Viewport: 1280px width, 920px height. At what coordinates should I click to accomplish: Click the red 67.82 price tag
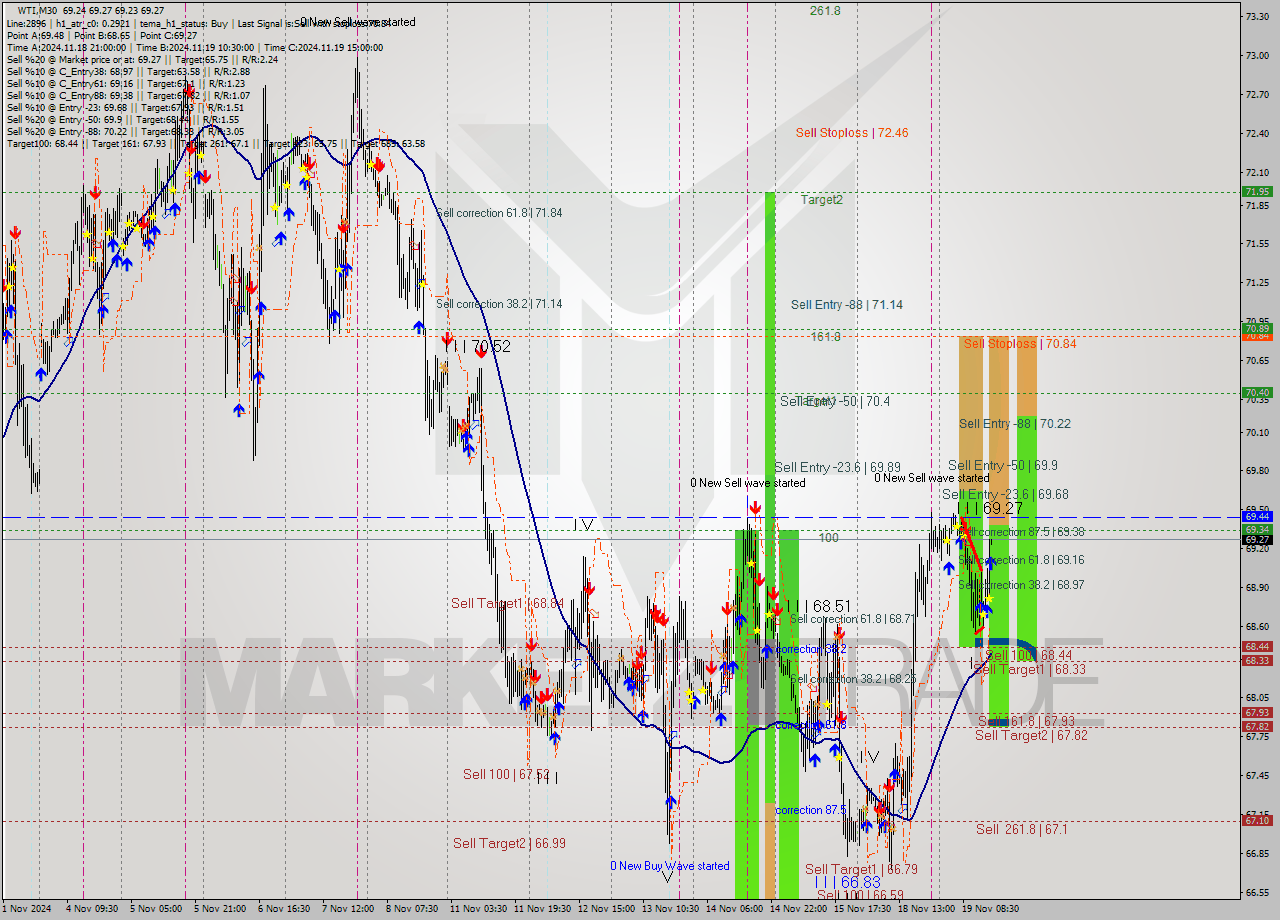tap(1257, 726)
